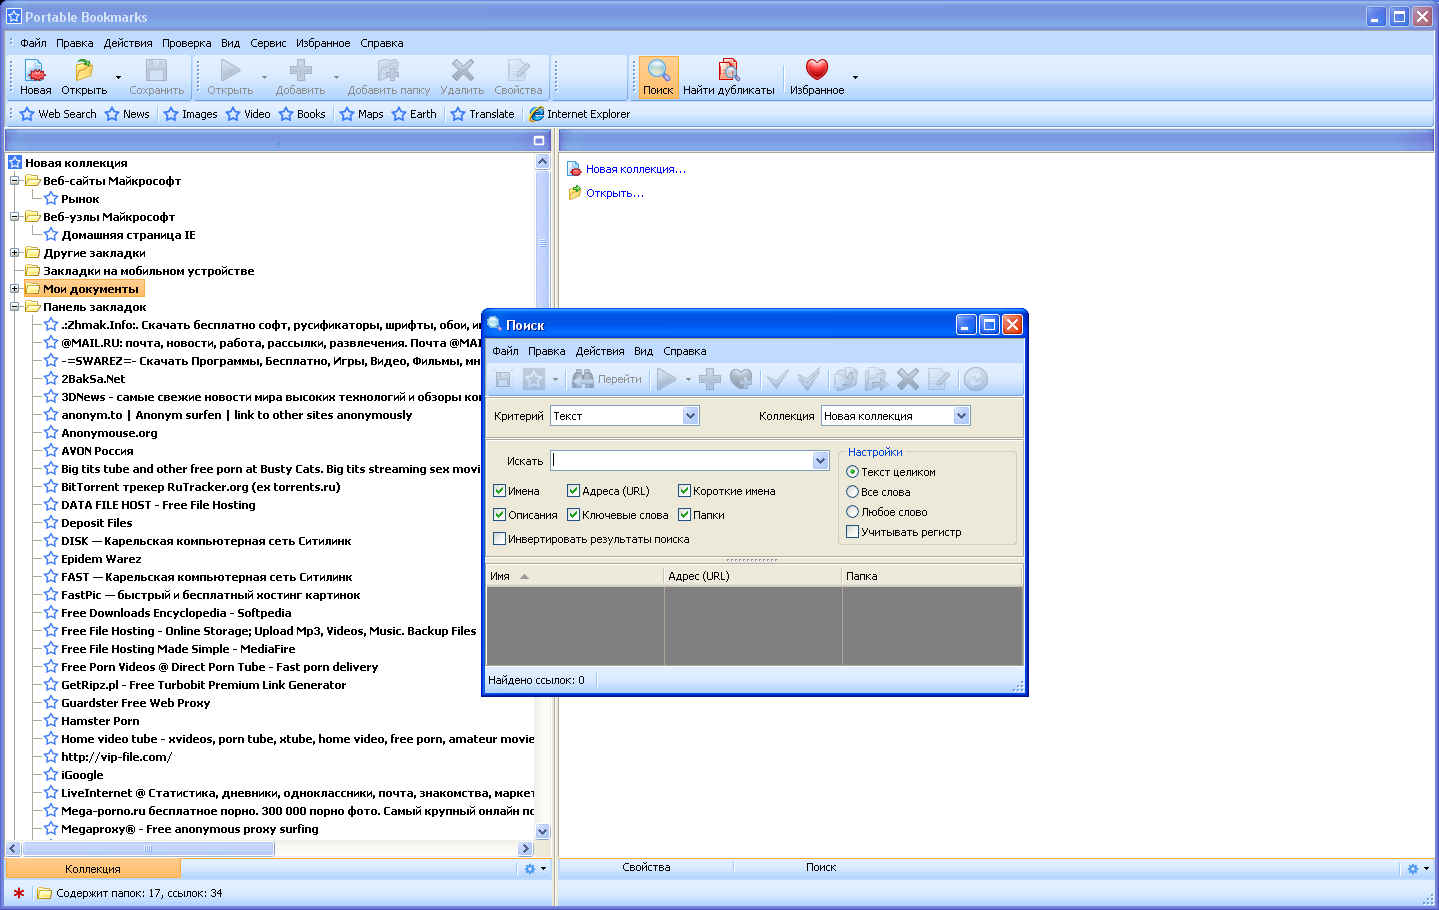Select the Все слова radio button
This screenshot has height=910, width=1439.
pyautogui.click(x=853, y=492)
